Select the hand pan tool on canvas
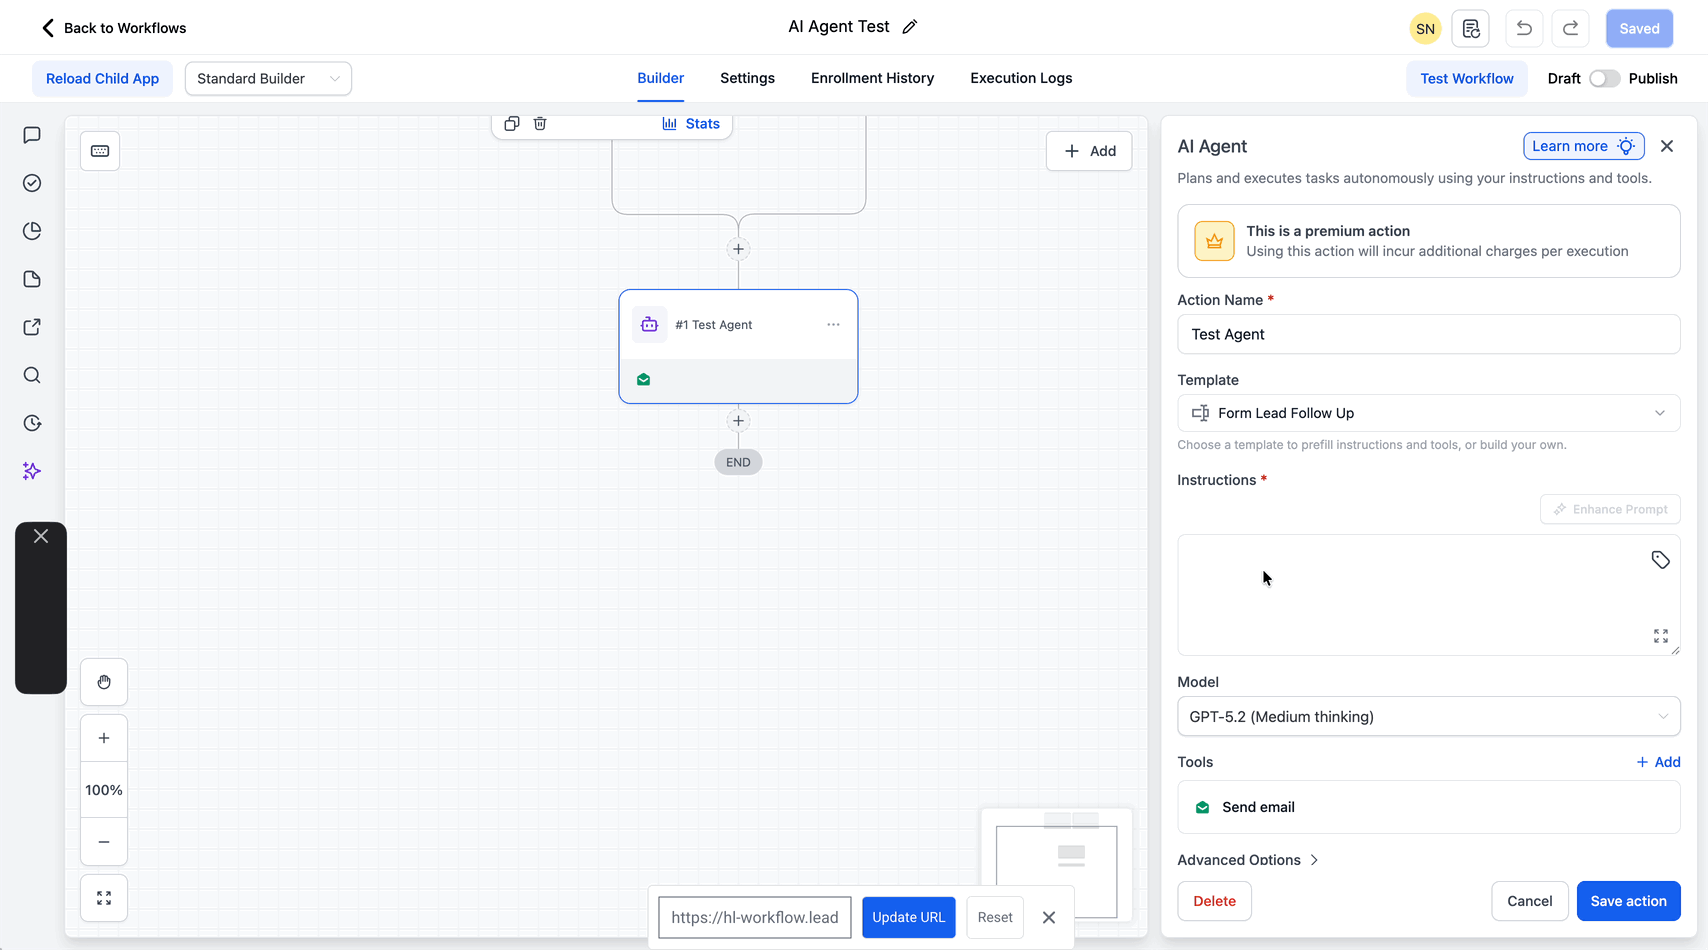Viewport: 1708px width, 950px height. coord(104,683)
